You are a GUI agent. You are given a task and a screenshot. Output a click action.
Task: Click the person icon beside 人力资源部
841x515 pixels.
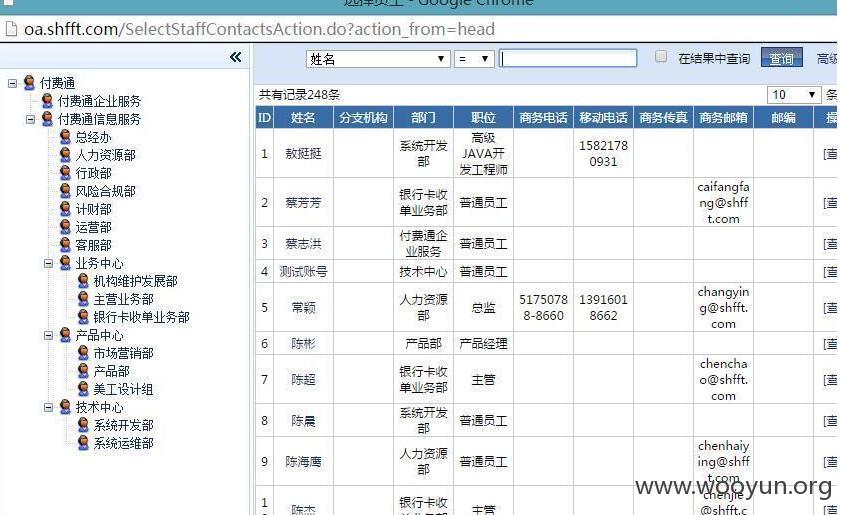pos(65,155)
